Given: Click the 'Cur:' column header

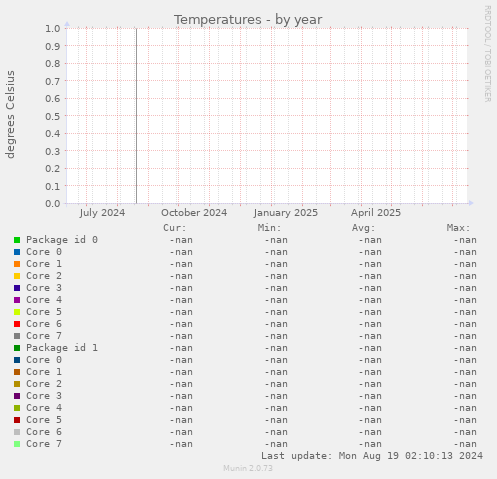Looking at the screenshot, I should point(175,228).
